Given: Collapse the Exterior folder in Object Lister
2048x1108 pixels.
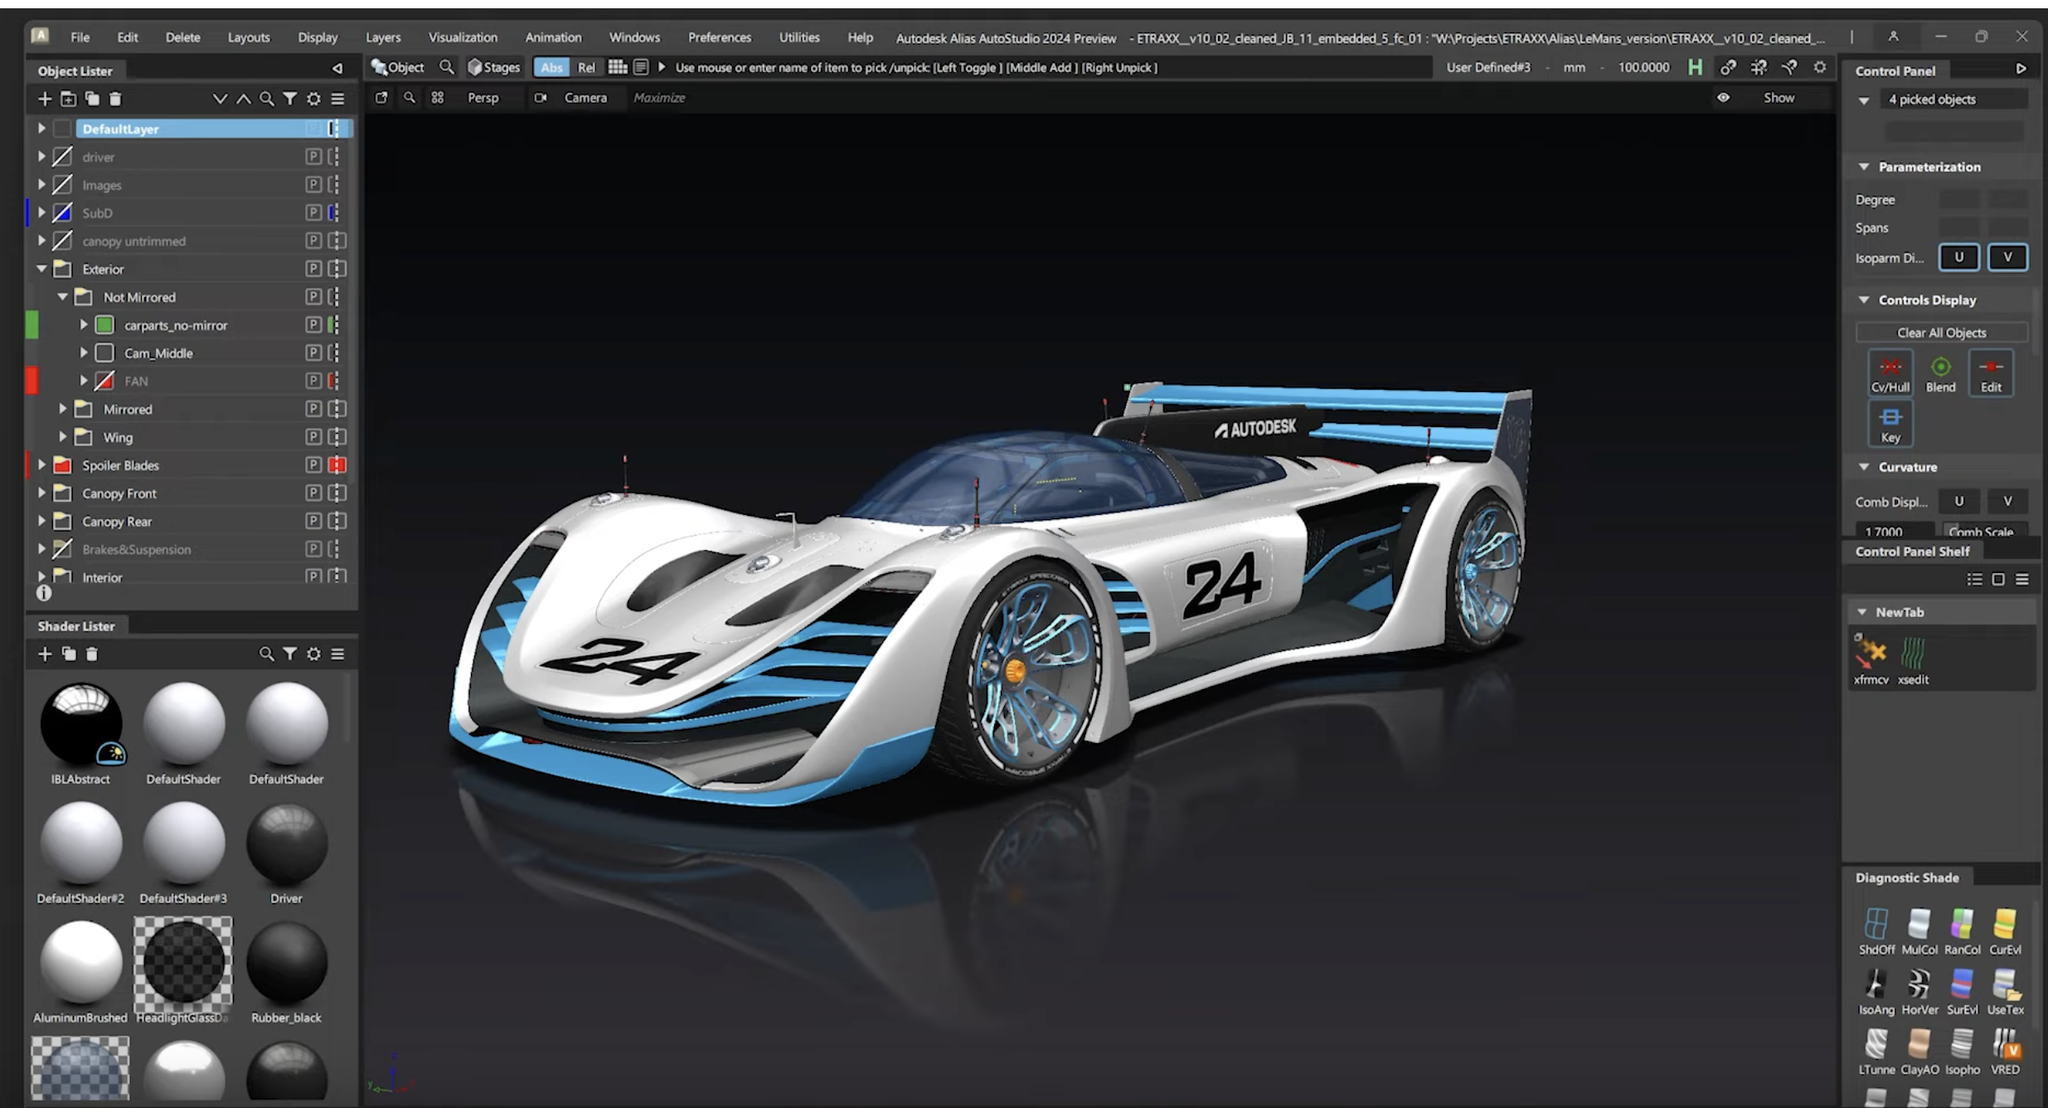Looking at the screenshot, I should [x=41, y=268].
